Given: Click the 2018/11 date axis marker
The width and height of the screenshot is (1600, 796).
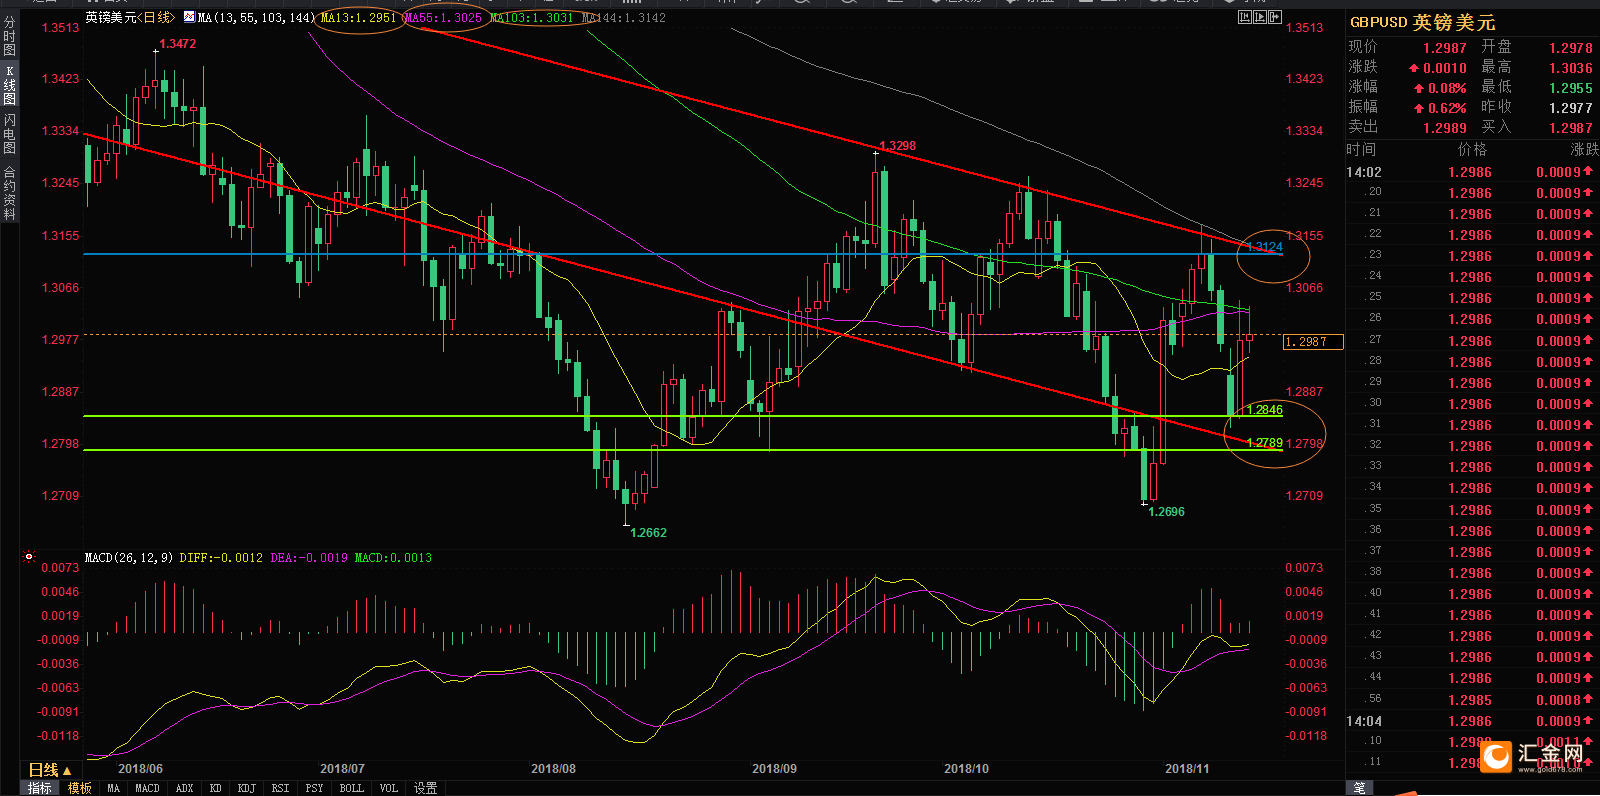Looking at the screenshot, I should coord(1187,769).
